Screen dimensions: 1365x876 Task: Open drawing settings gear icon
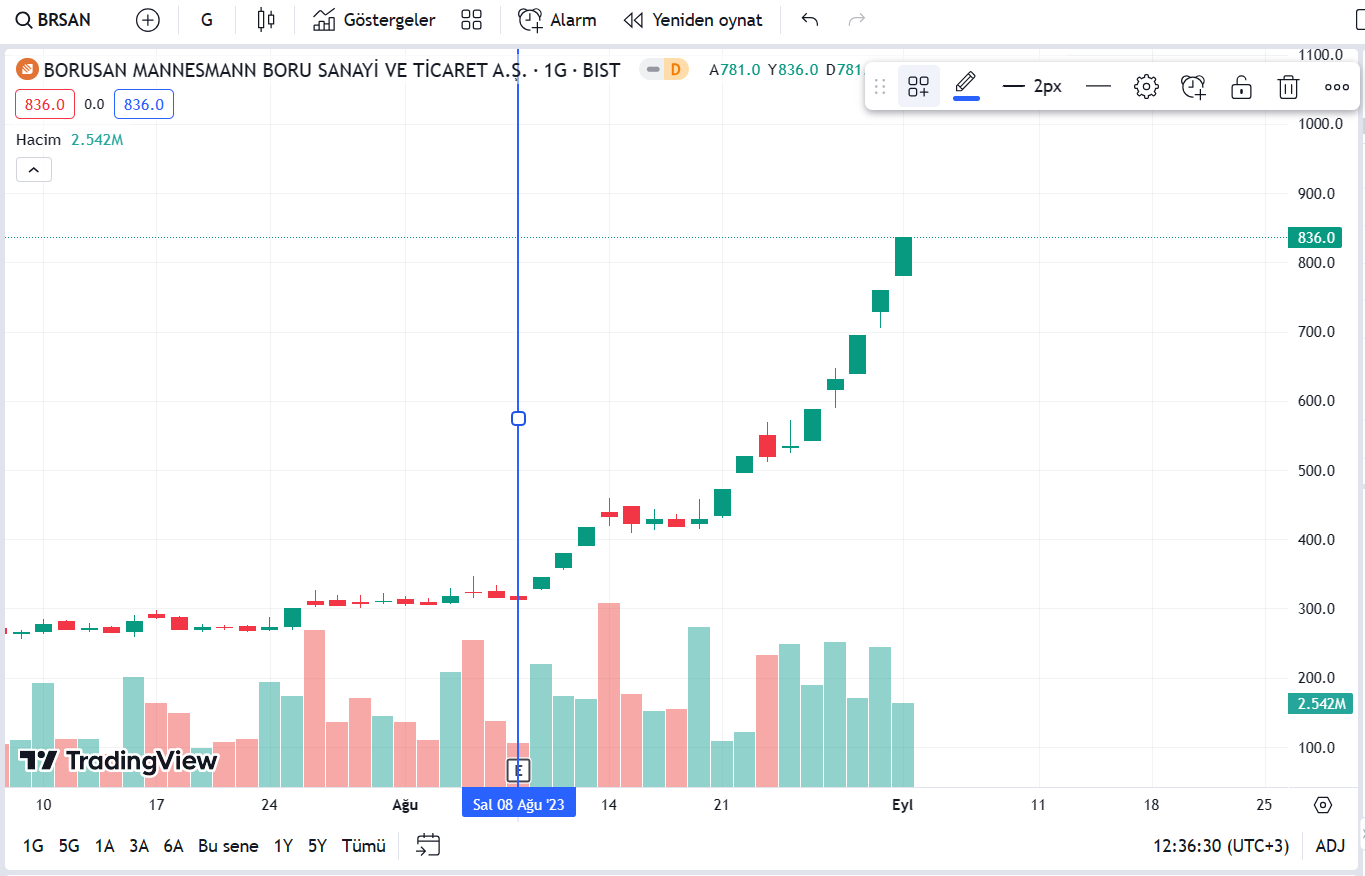click(x=1146, y=87)
